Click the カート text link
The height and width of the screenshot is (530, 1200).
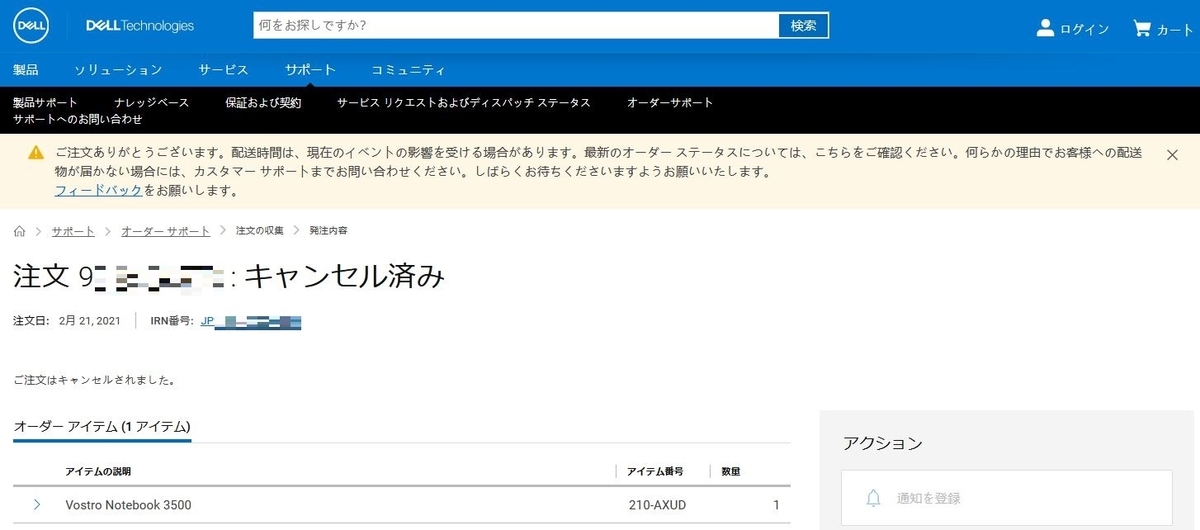point(1175,29)
